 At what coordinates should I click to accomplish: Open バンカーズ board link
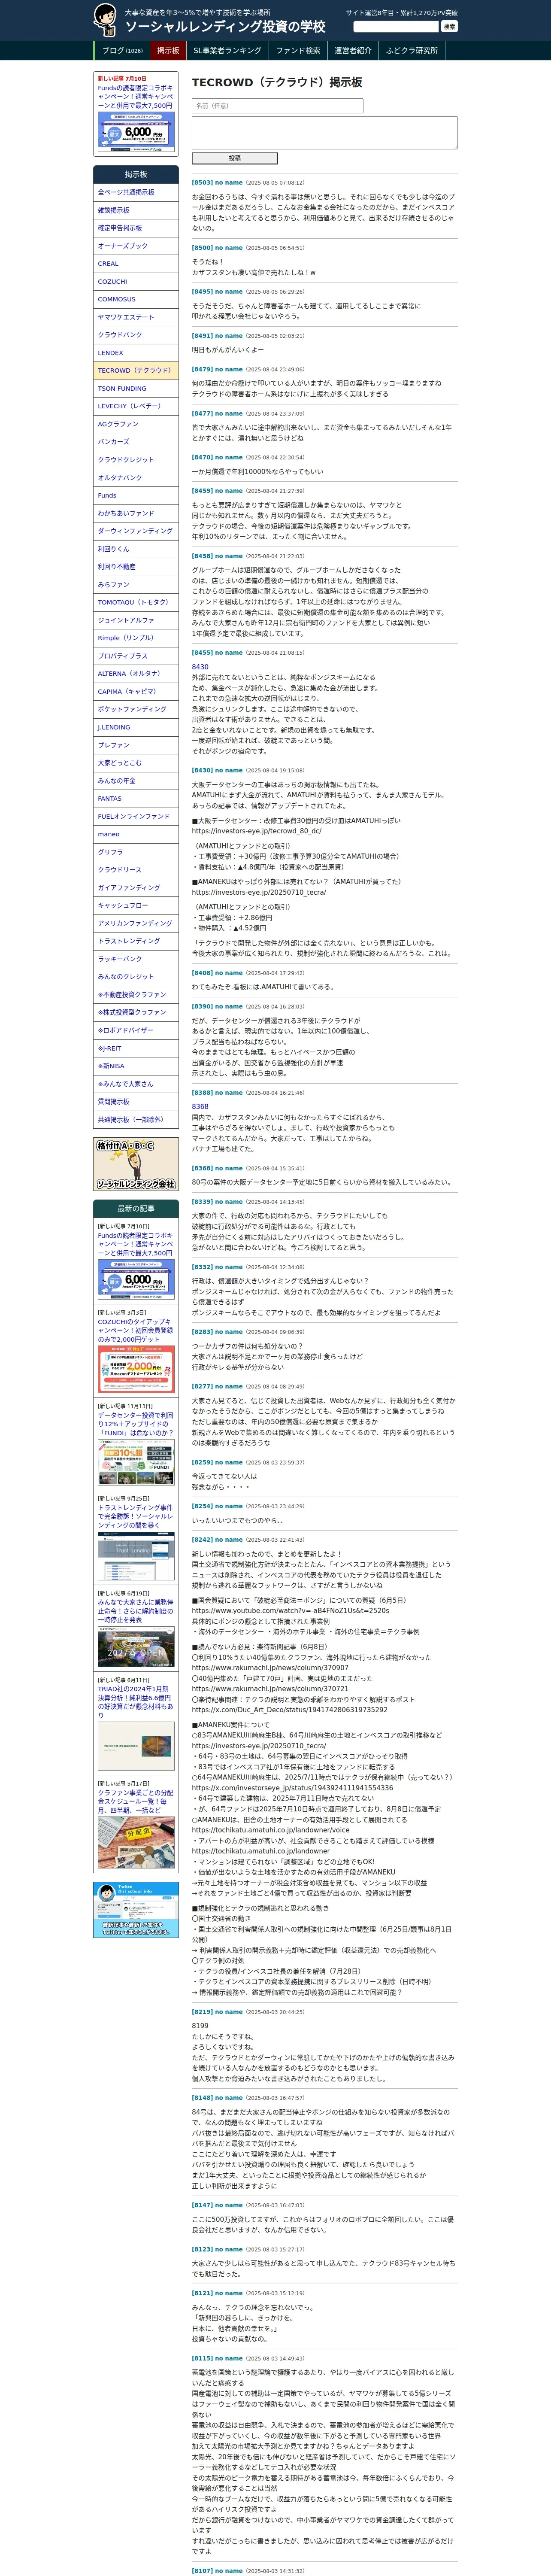point(136,442)
